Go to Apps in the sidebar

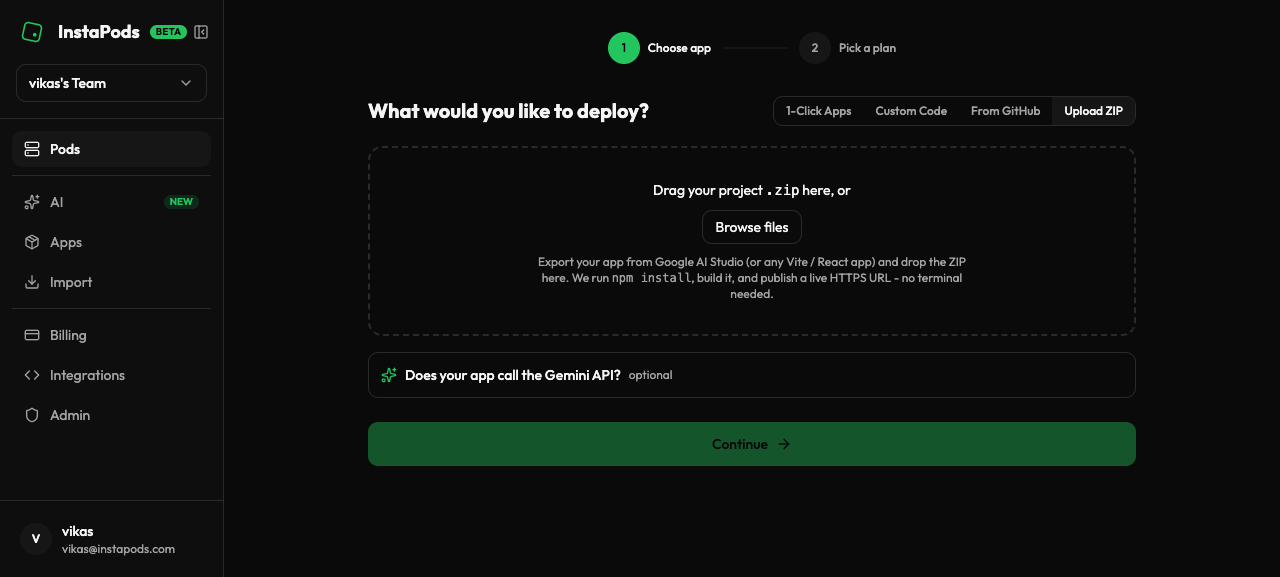pos(111,242)
